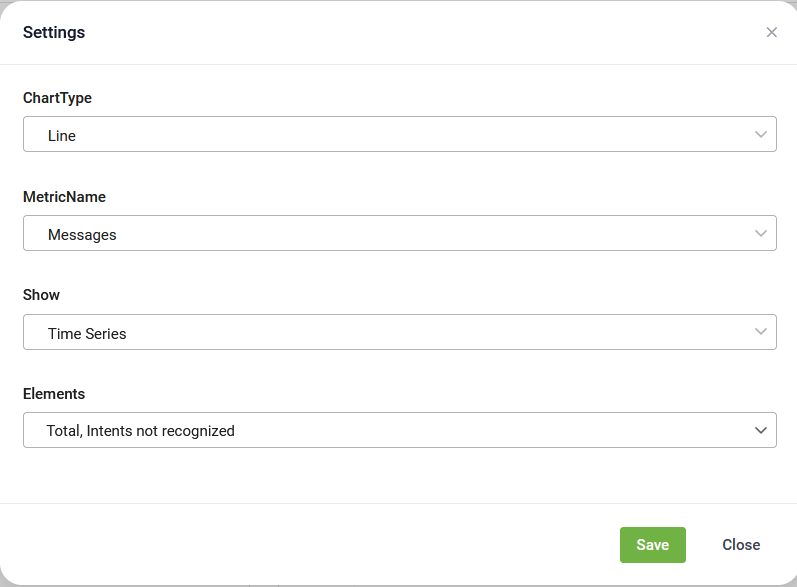Click the chevron arrow in ChartType field
797x587 pixels.
[760, 134]
